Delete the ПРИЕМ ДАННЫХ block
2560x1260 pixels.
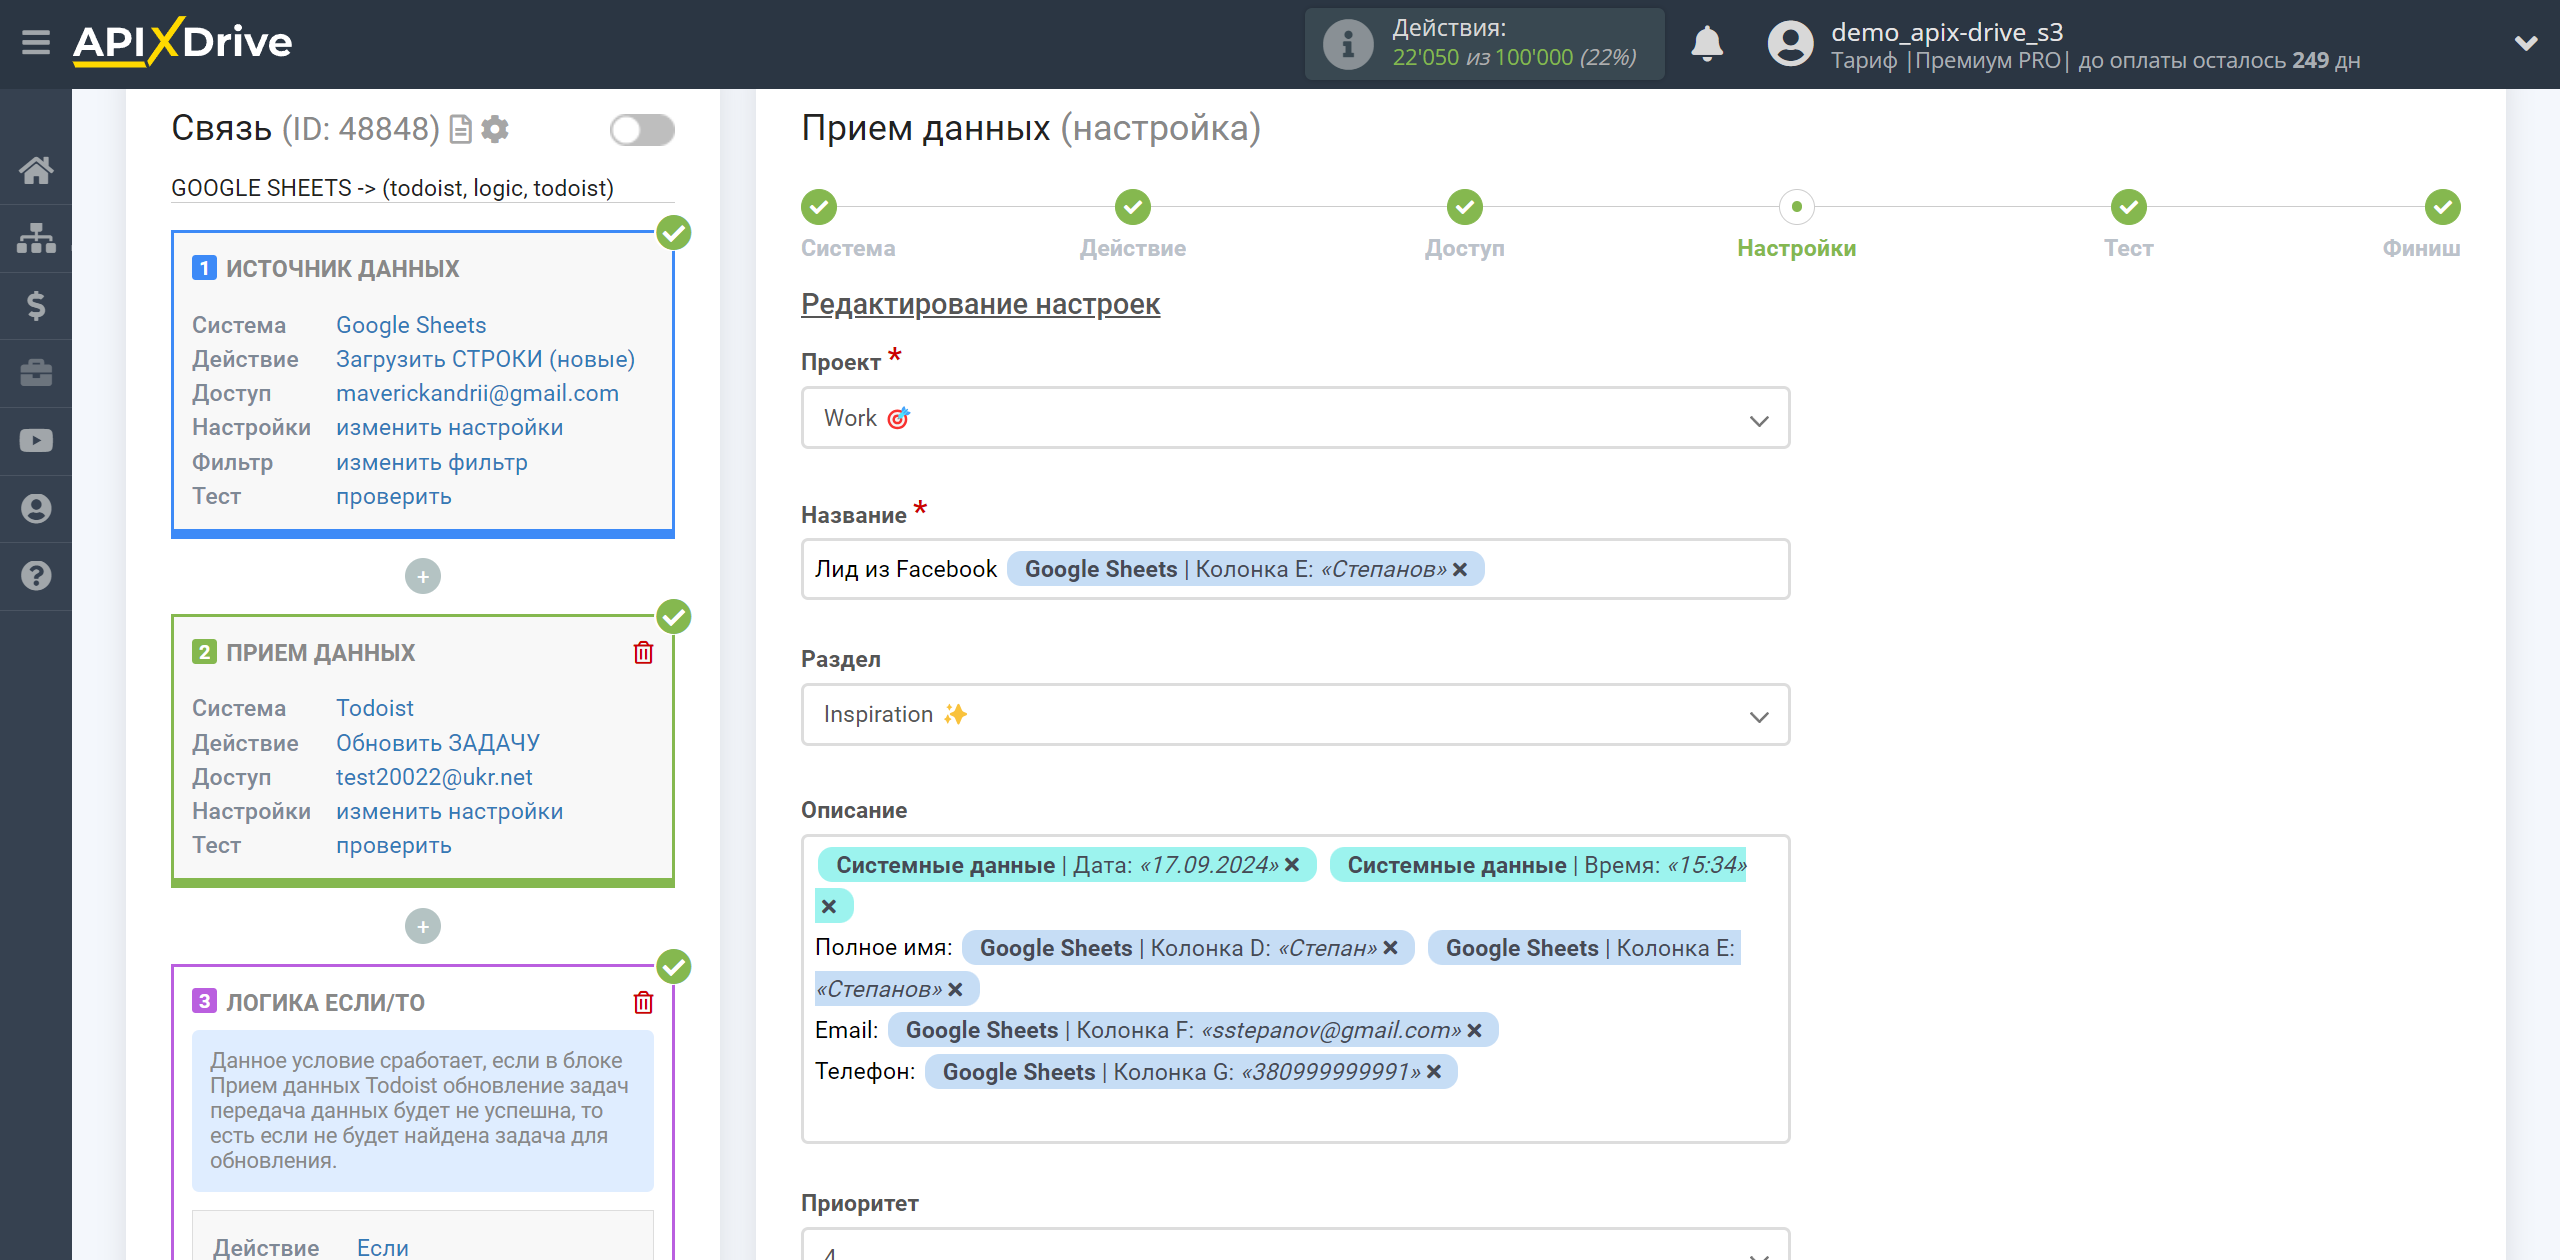[643, 653]
